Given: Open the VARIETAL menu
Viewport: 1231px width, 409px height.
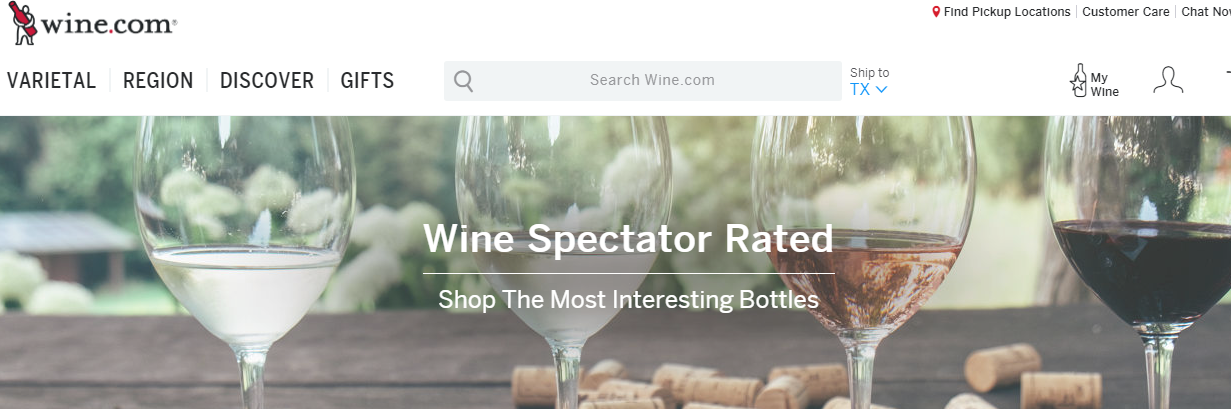Looking at the screenshot, I should pos(52,81).
